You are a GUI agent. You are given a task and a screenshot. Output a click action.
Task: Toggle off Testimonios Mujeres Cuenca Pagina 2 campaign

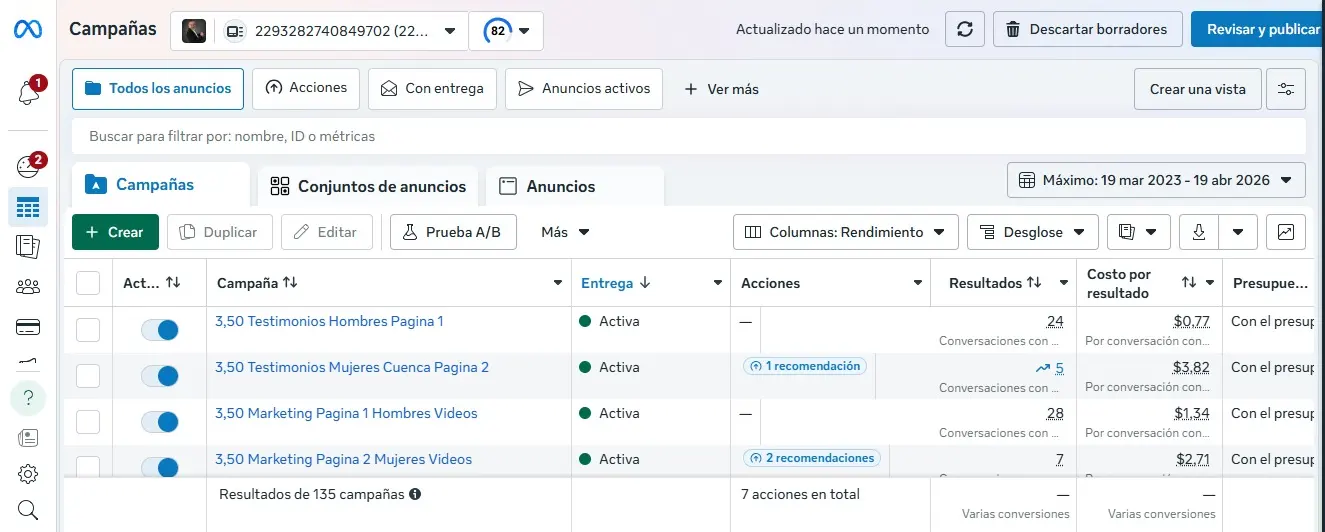[x=160, y=376]
